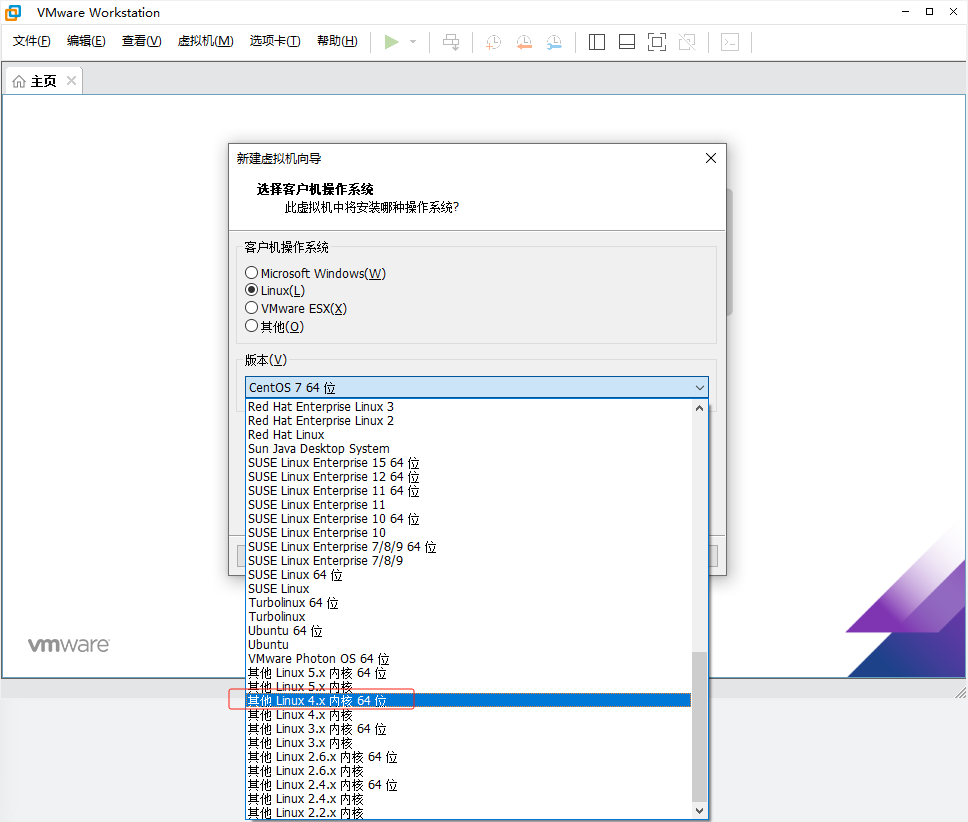Viewport: 968px width, 822px height.
Task: Select Microsoft Windows(W) radio button
Action: 251,273
